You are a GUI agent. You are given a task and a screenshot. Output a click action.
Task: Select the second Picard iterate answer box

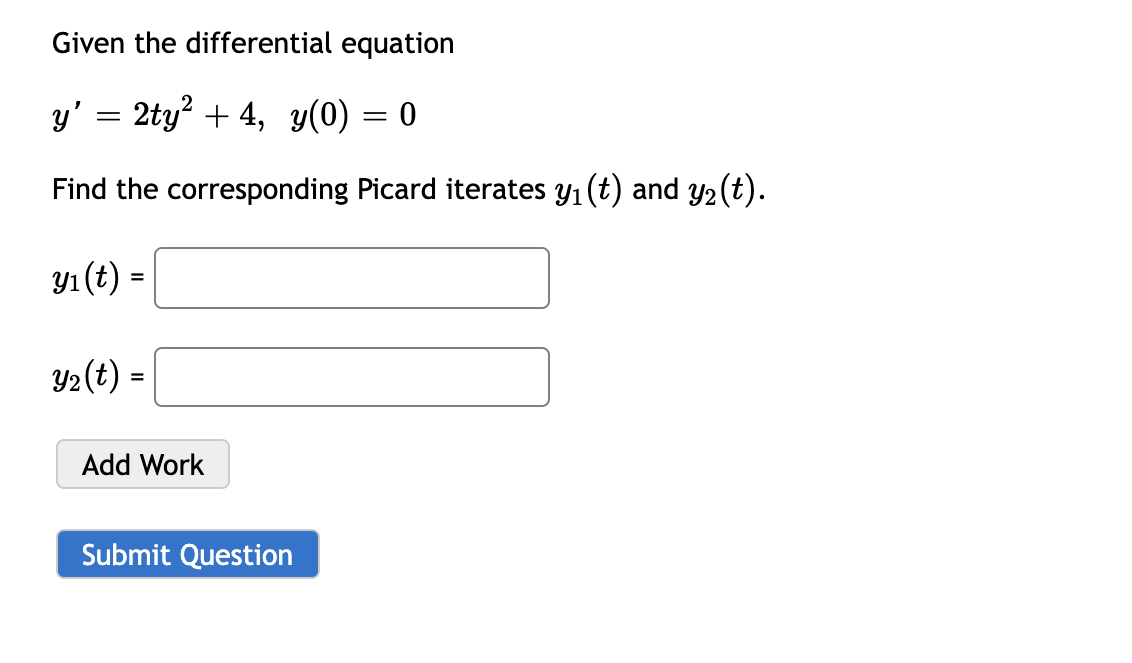coord(351,377)
